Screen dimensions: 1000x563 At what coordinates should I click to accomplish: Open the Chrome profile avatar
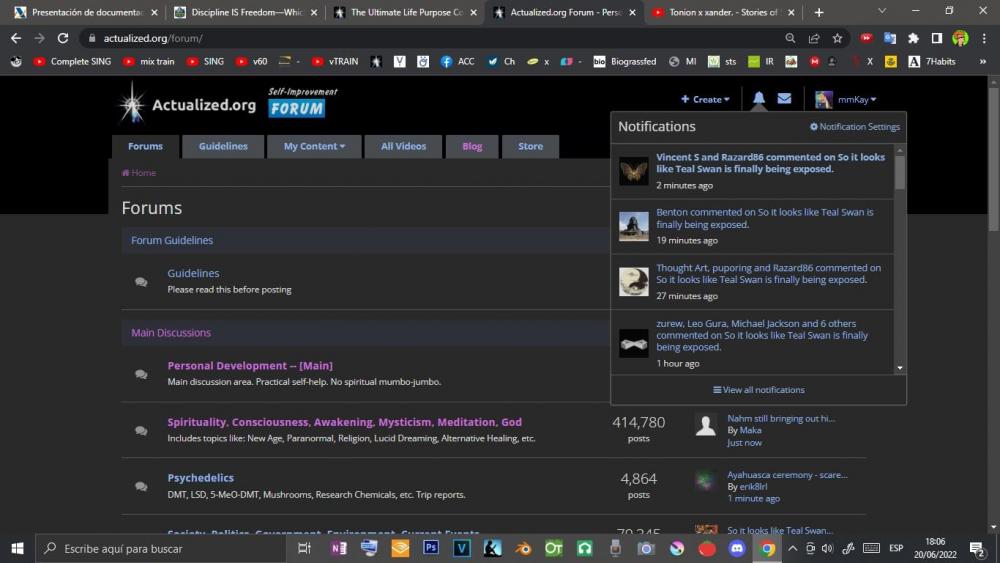(x=960, y=38)
